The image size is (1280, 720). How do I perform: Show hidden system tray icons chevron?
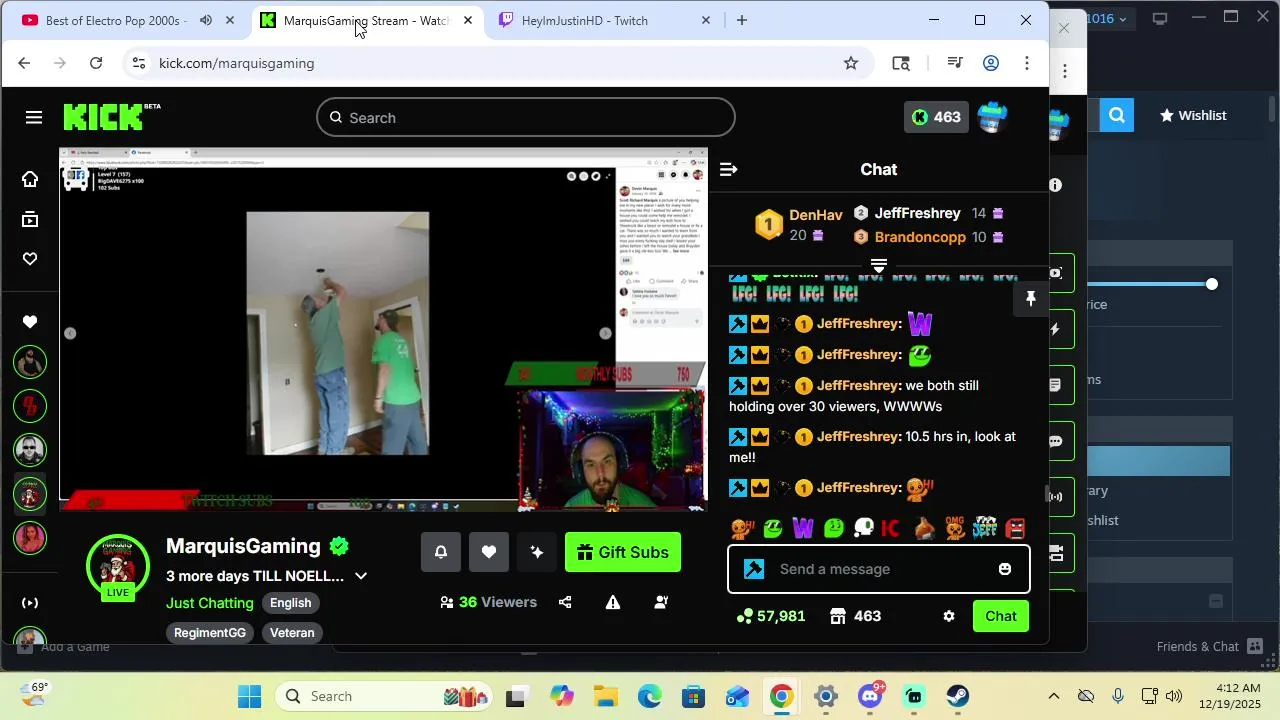click(1053, 696)
